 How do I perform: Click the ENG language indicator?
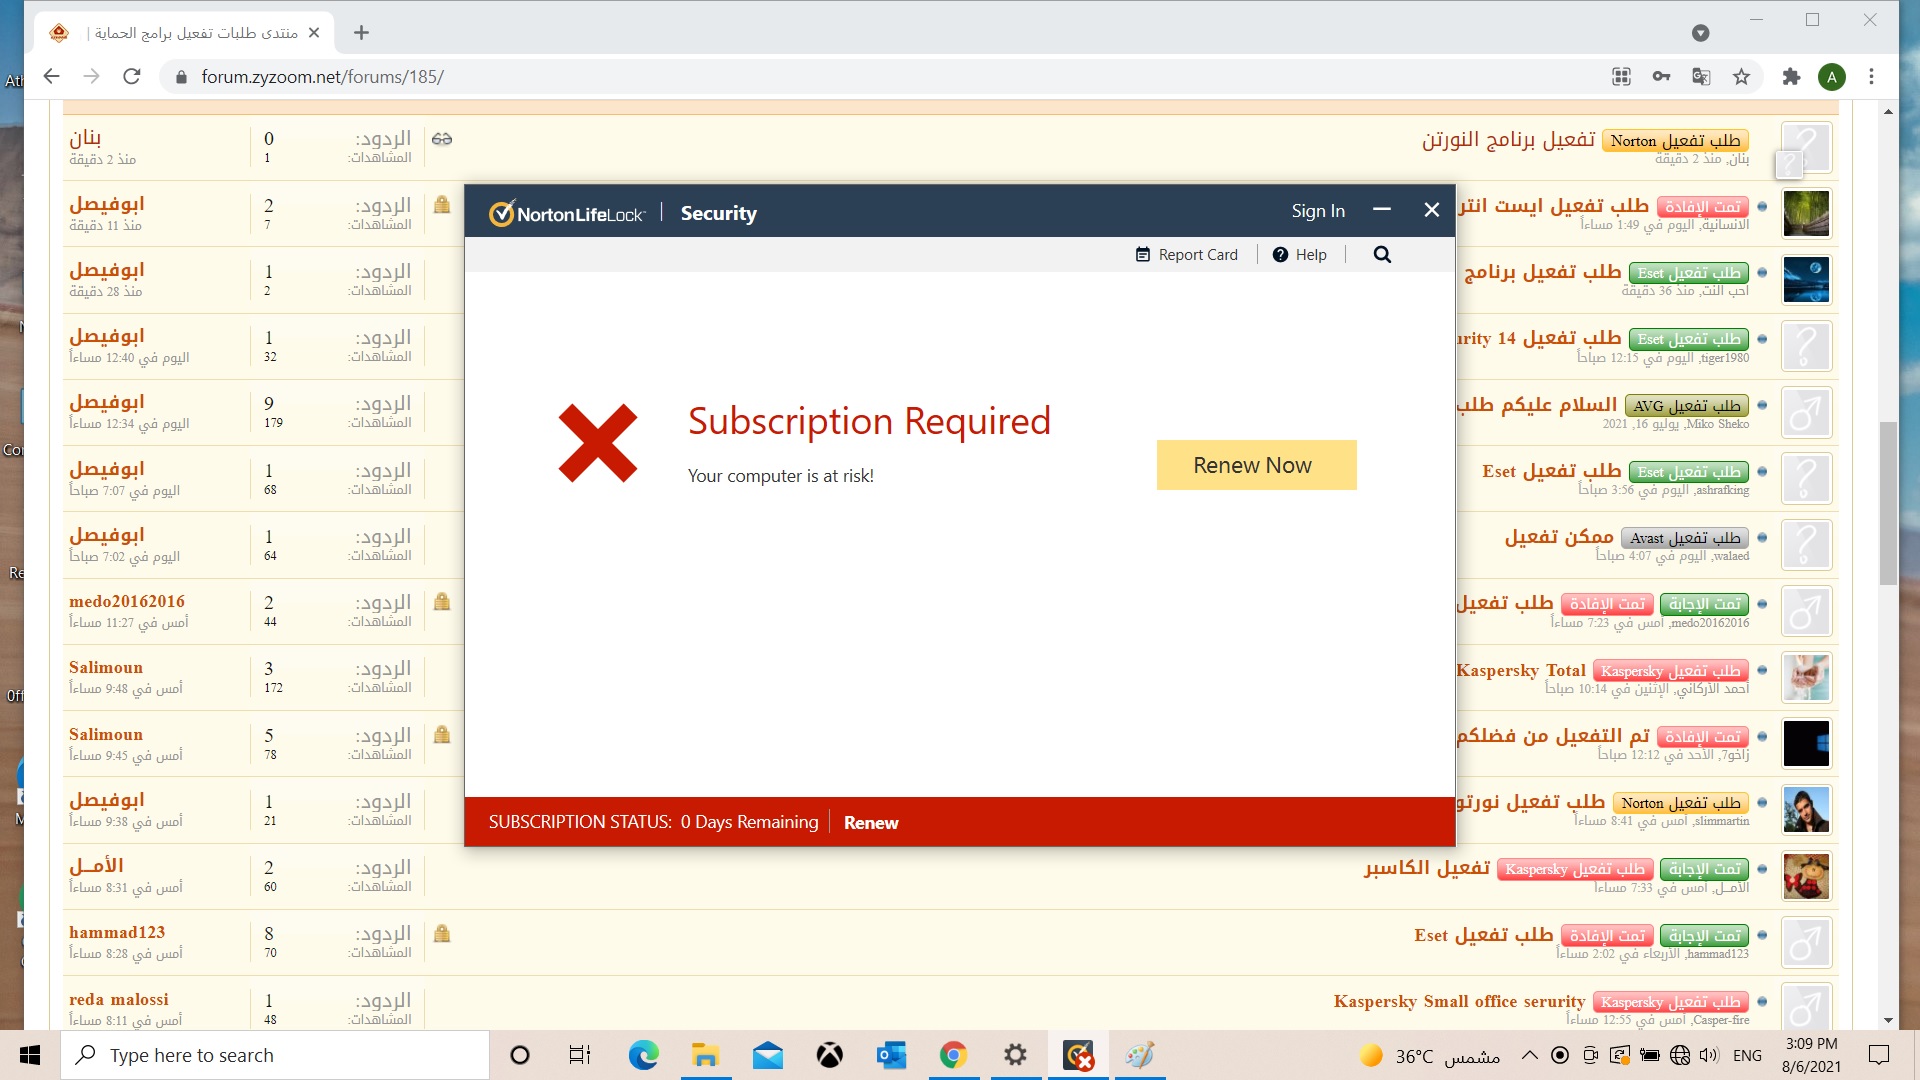[x=1747, y=1055]
